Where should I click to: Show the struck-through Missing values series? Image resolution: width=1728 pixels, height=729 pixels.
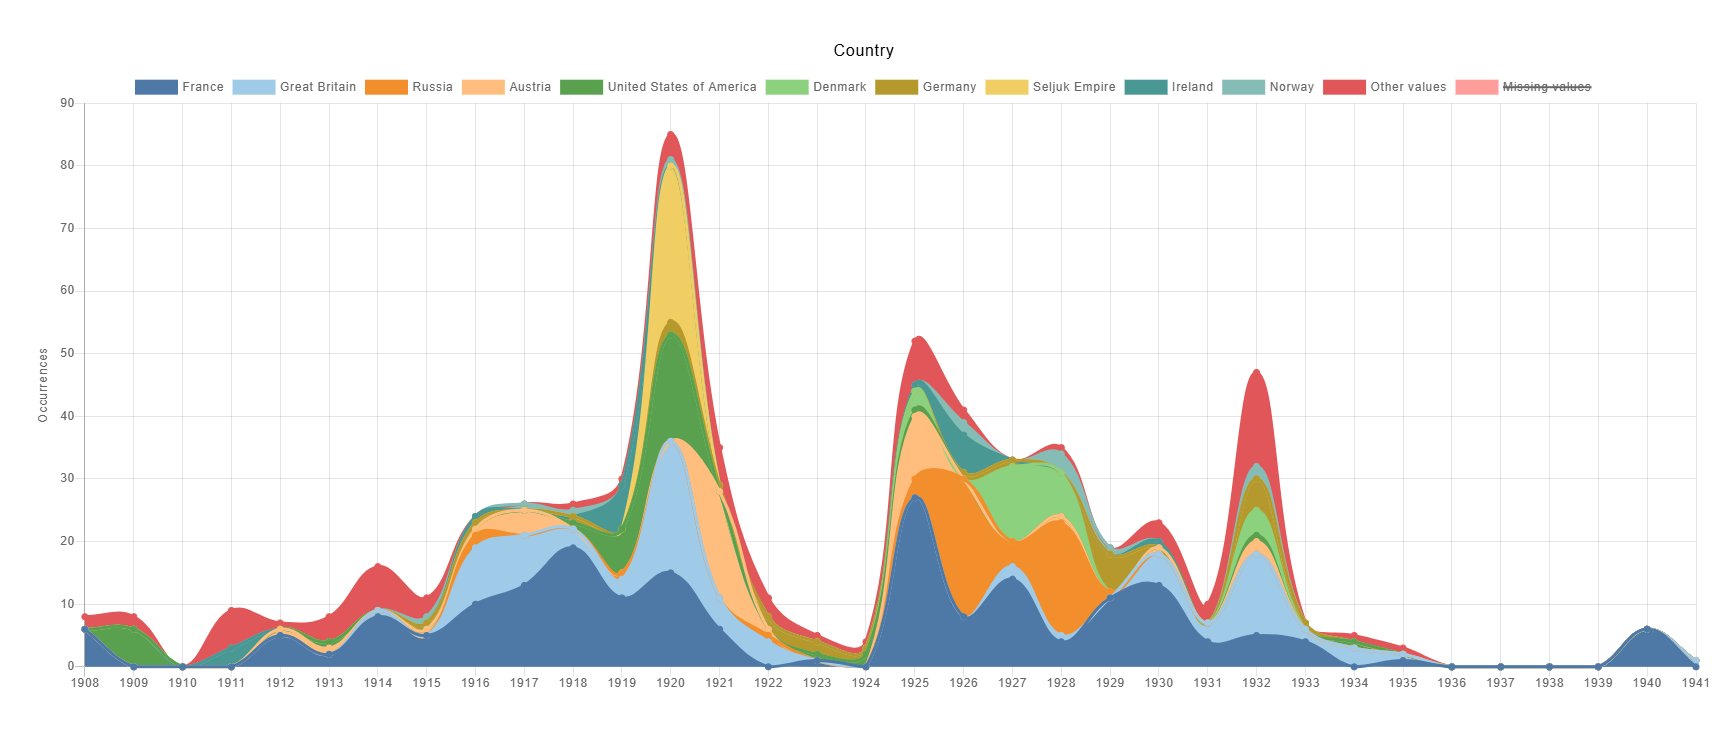click(x=1546, y=87)
